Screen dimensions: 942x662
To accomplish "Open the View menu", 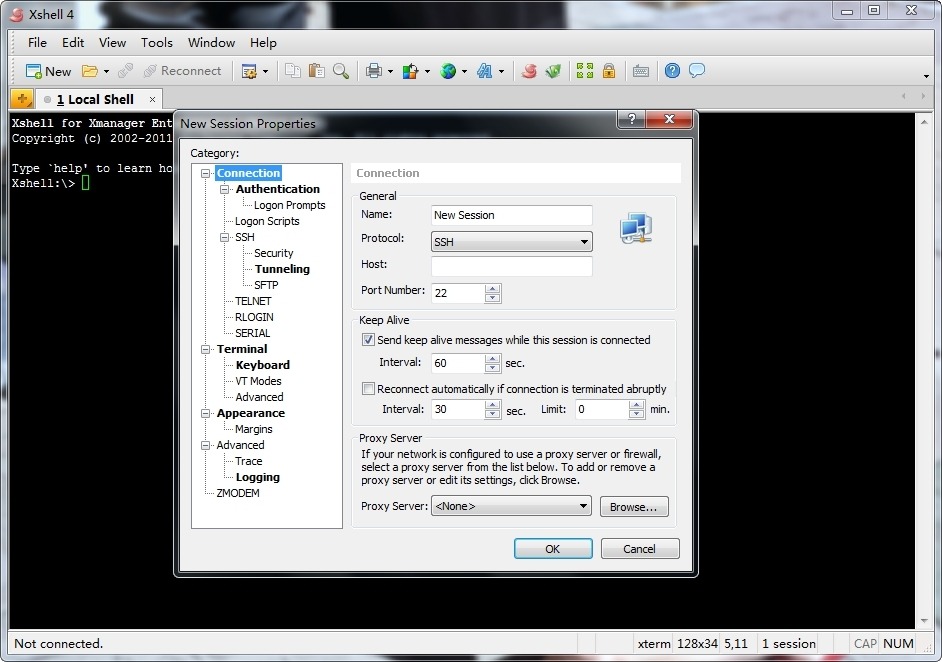I will coord(112,43).
